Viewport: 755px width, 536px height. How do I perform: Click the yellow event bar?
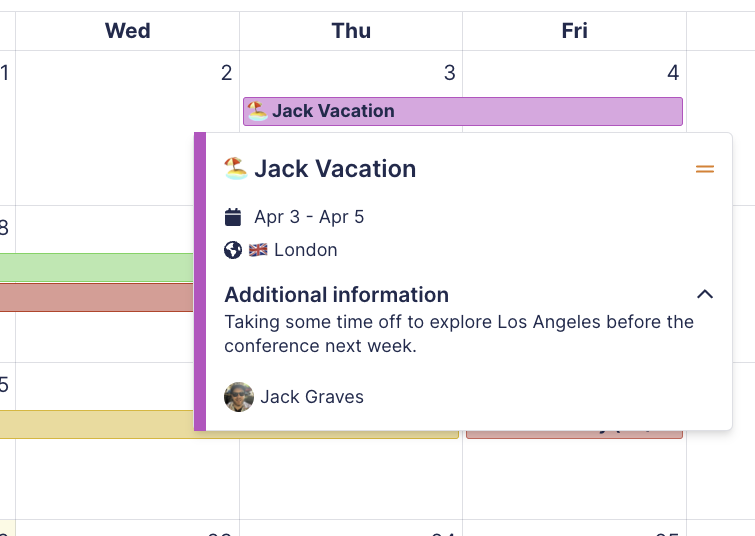pyautogui.click(x=96, y=424)
